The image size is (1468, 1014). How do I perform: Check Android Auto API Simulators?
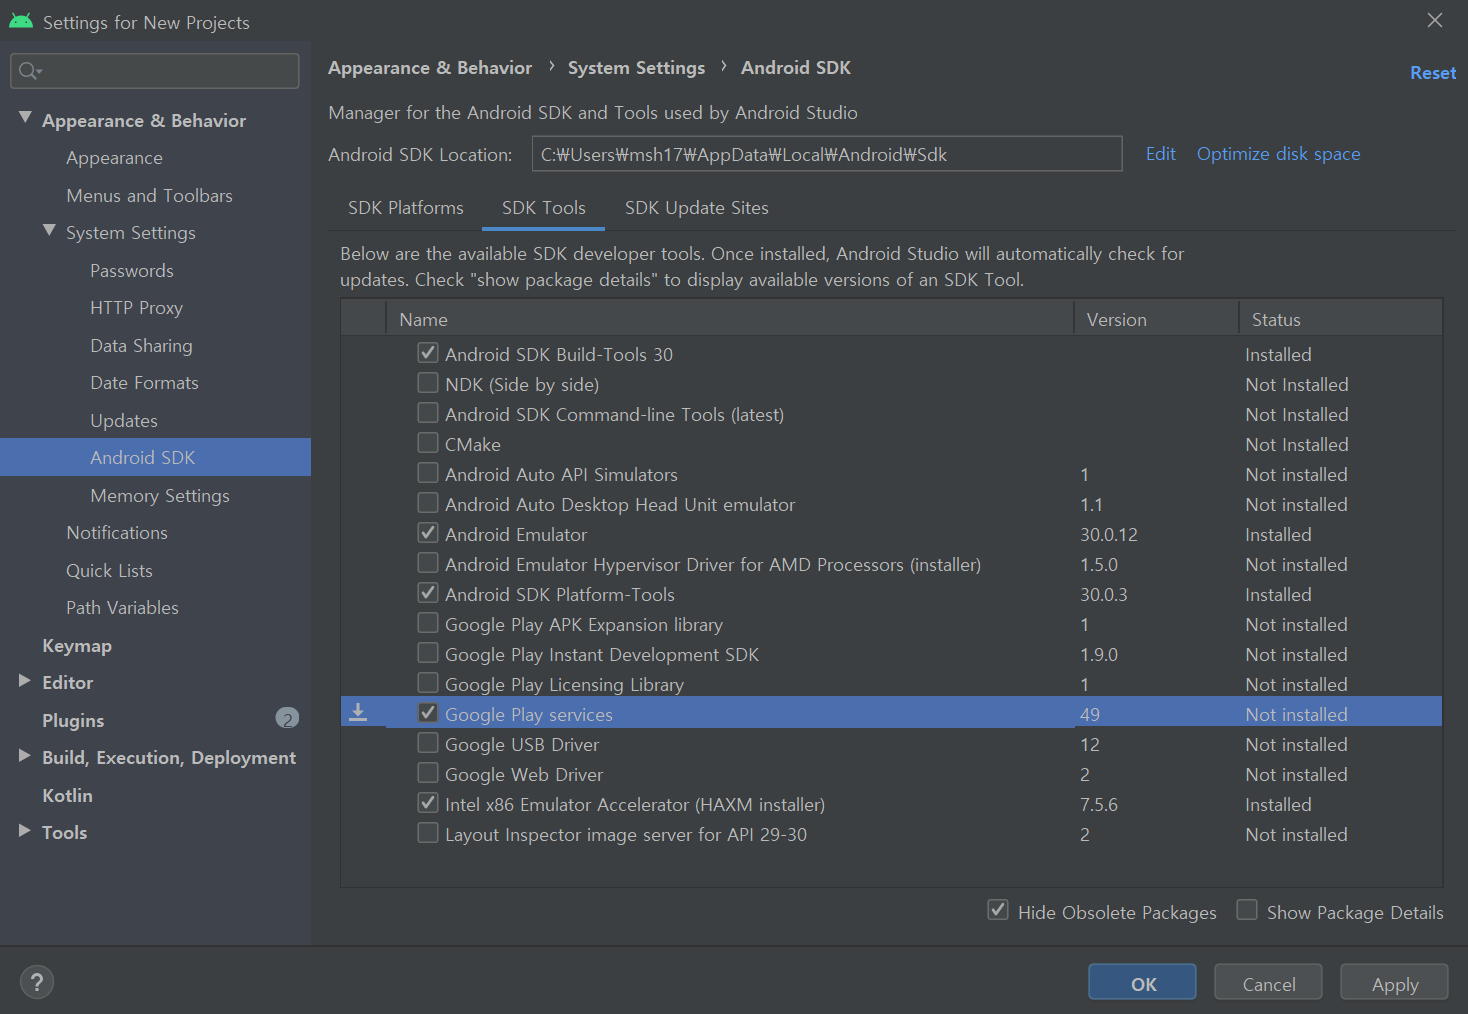pyautogui.click(x=428, y=473)
